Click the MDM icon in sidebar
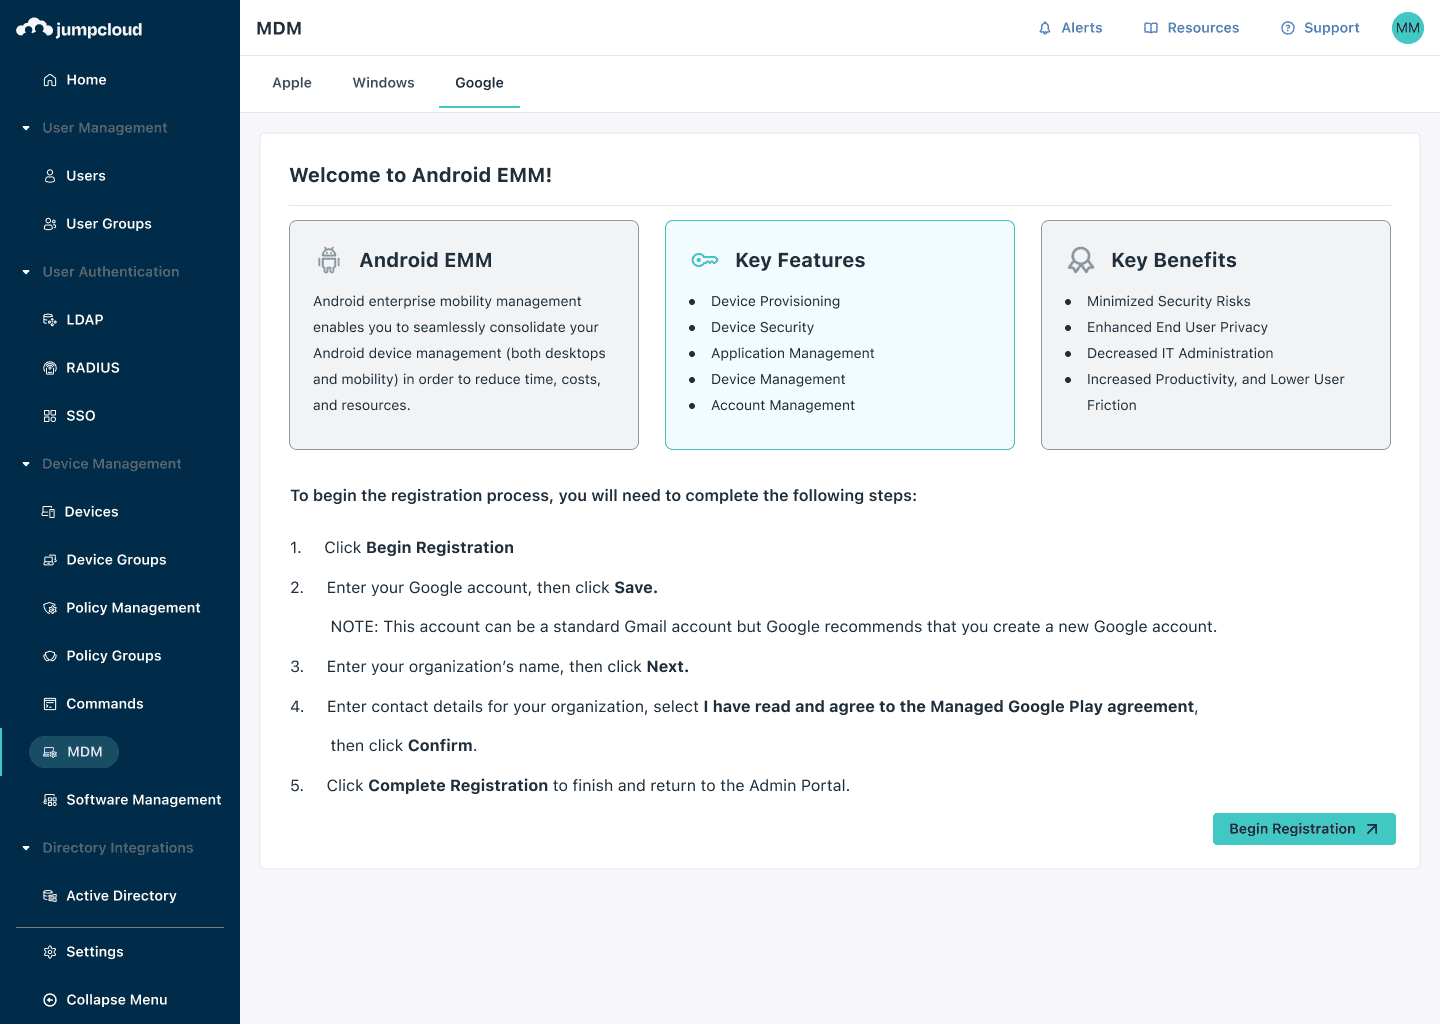This screenshot has height=1024, width=1440. coord(50,752)
